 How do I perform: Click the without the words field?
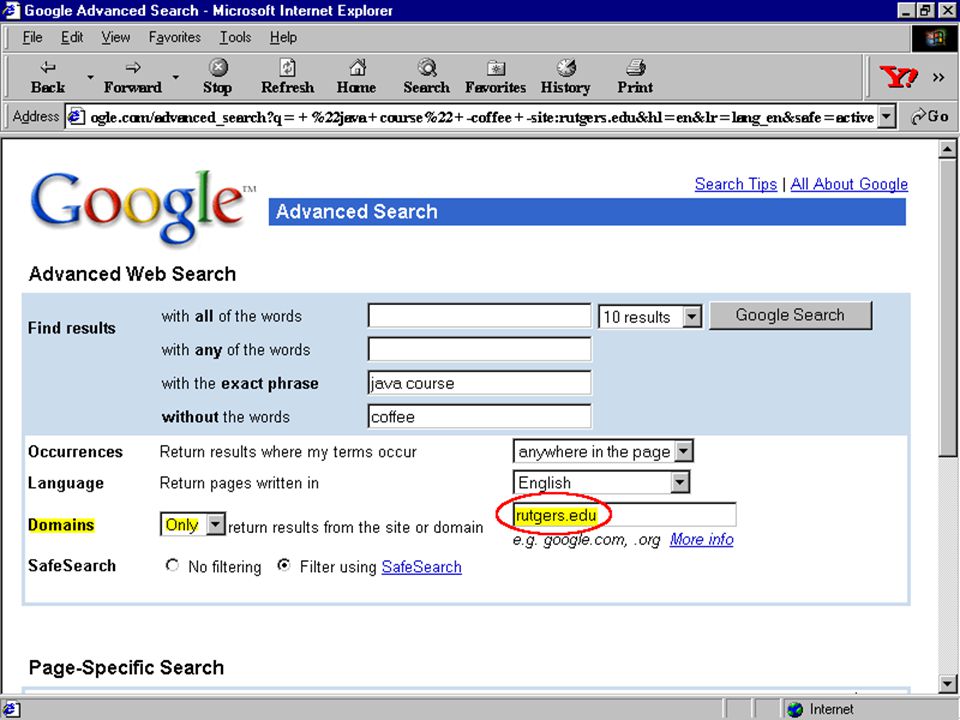479,416
